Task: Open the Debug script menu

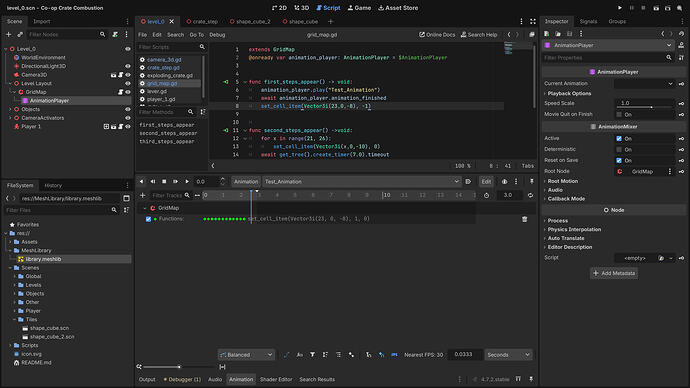Action: [217, 34]
